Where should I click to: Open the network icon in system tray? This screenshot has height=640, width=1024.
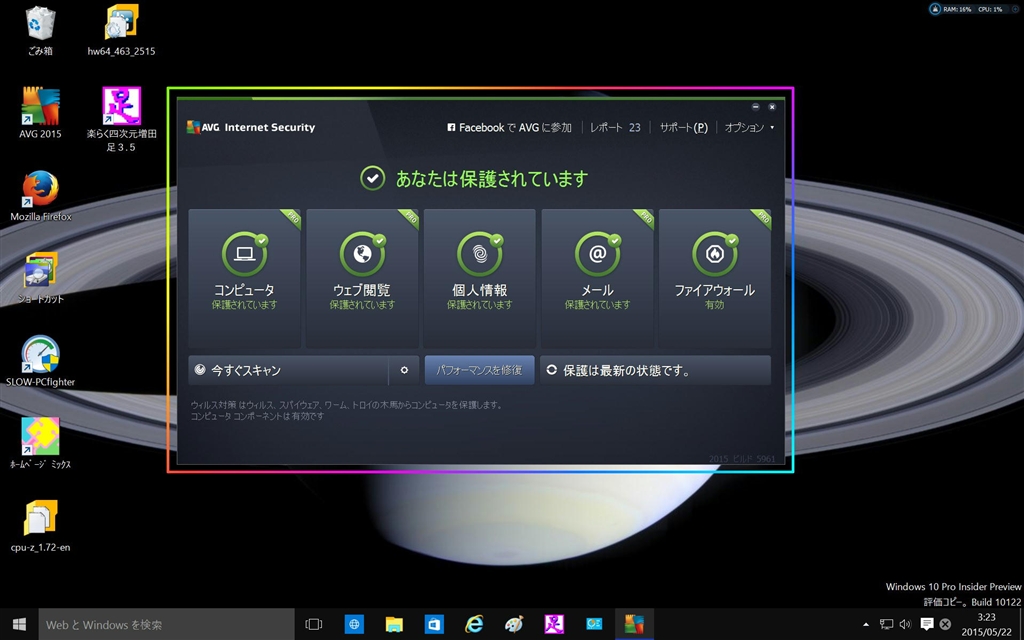click(886, 624)
